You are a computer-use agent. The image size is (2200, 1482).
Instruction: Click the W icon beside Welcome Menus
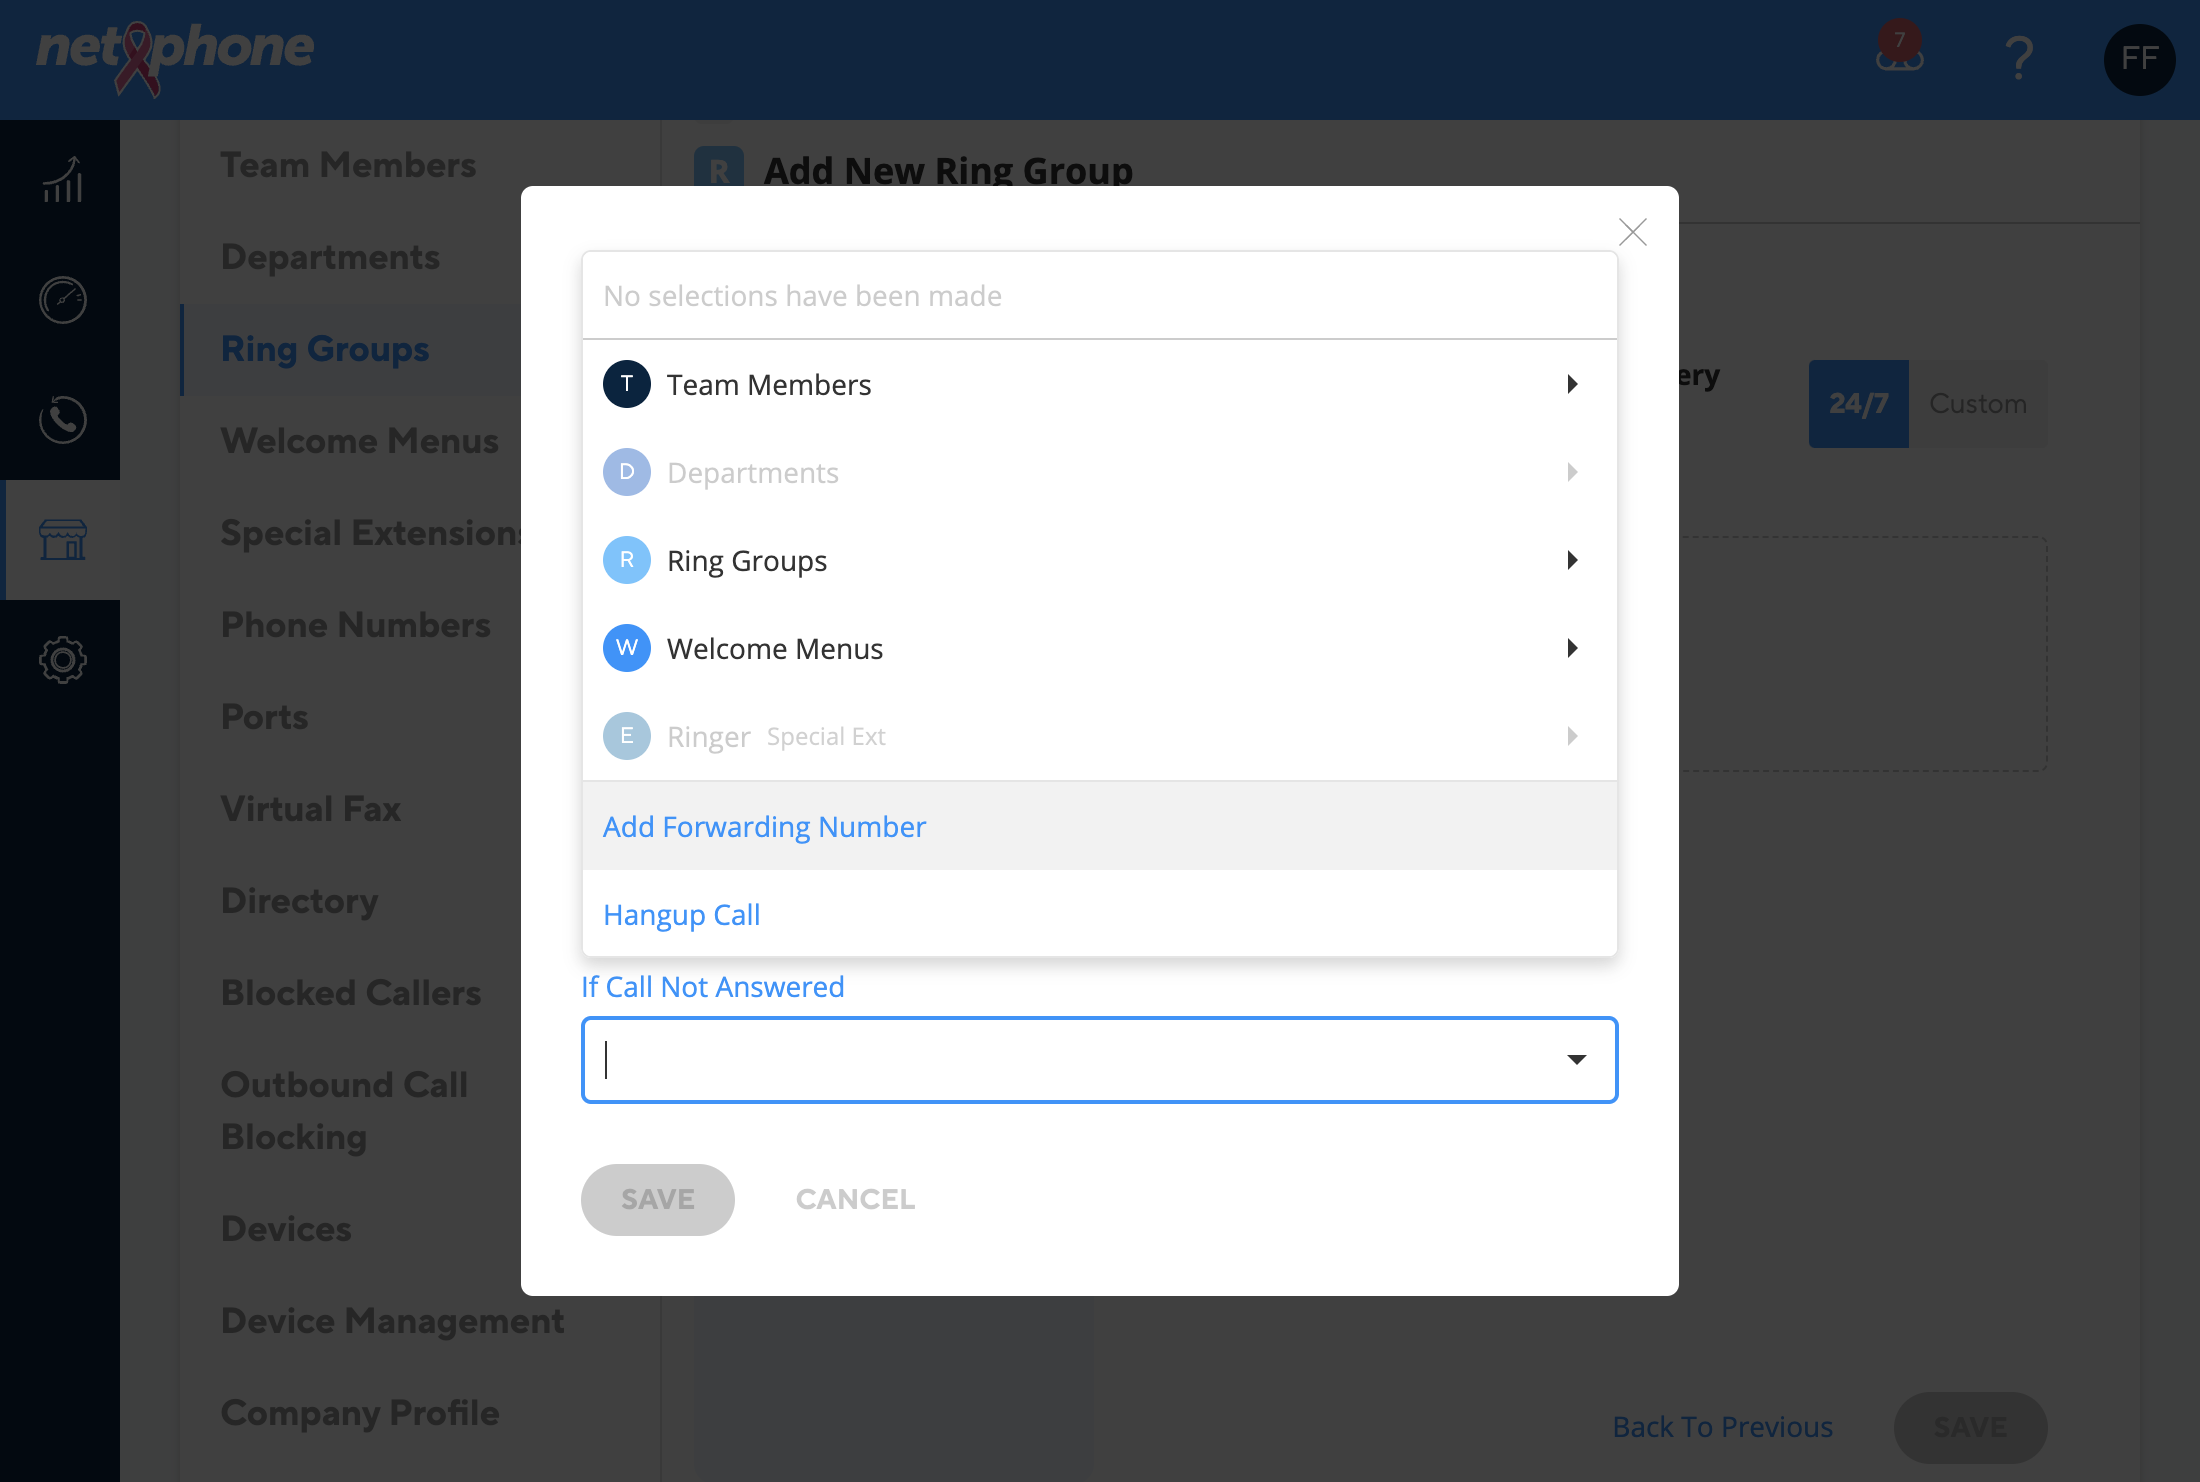627,648
